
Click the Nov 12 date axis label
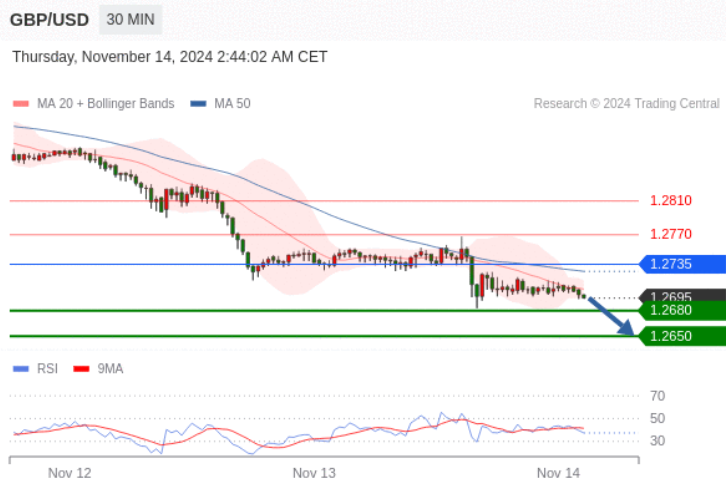[x=69, y=473]
